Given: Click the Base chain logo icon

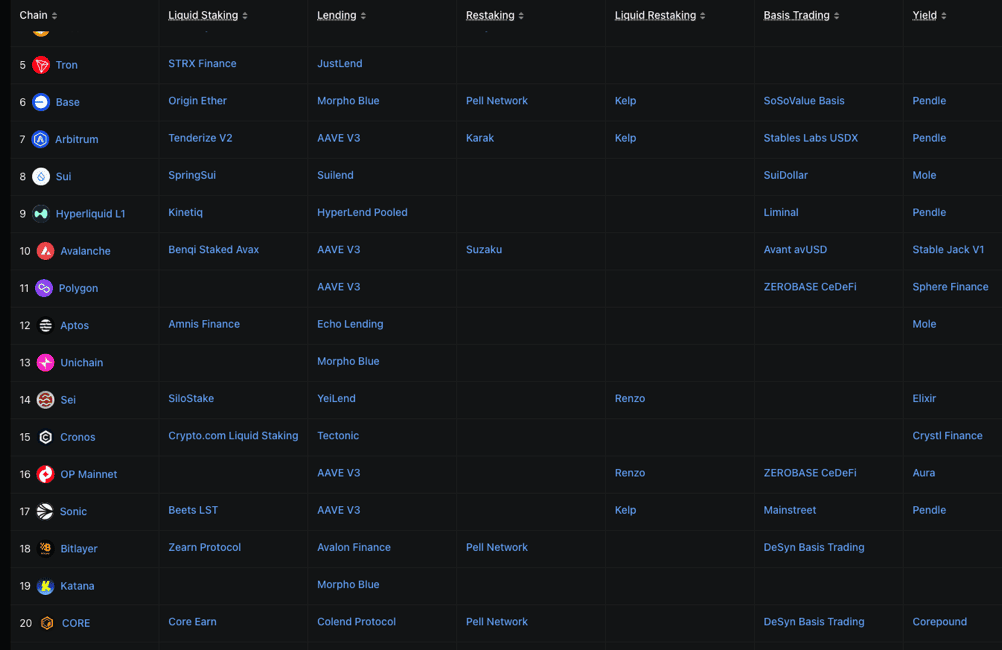Looking at the screenshot, I should (41, 102).
